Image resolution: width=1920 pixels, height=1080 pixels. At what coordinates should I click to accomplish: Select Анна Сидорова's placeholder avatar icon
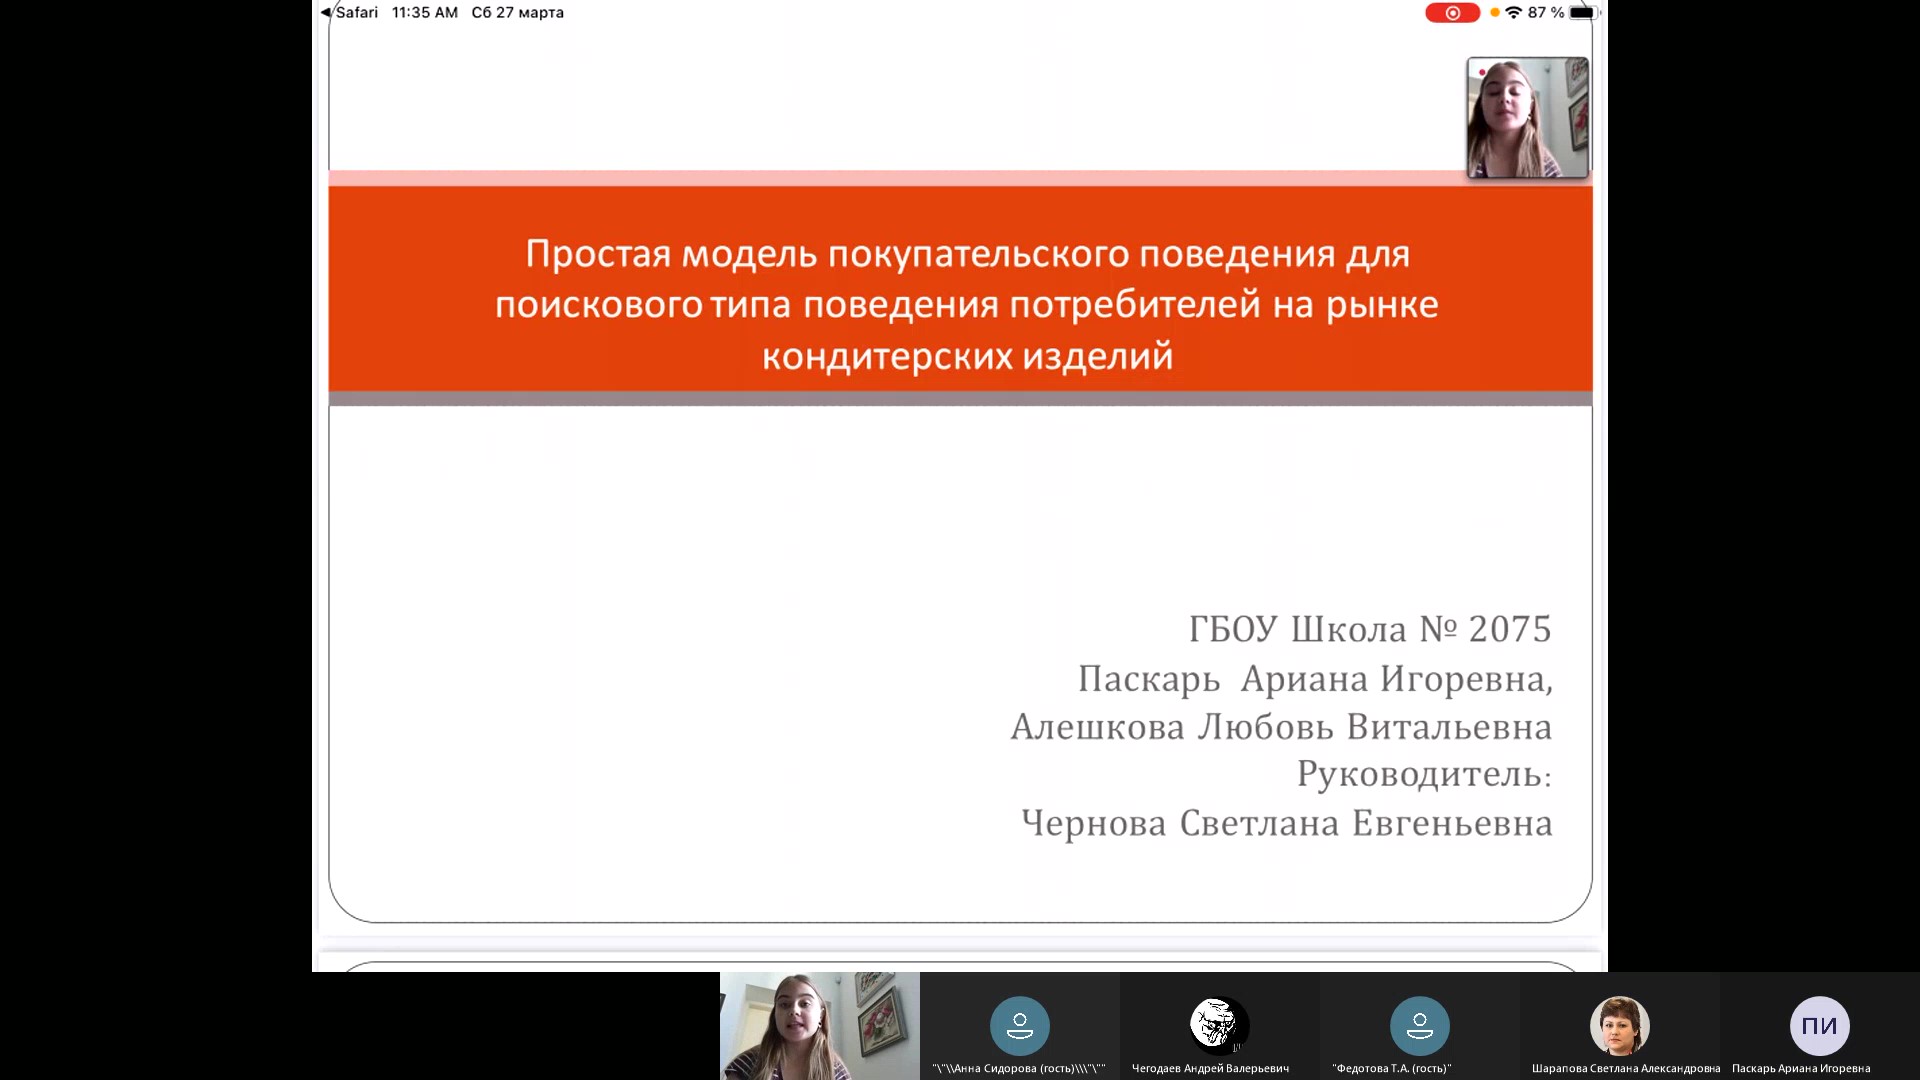pos(1019,1025)
